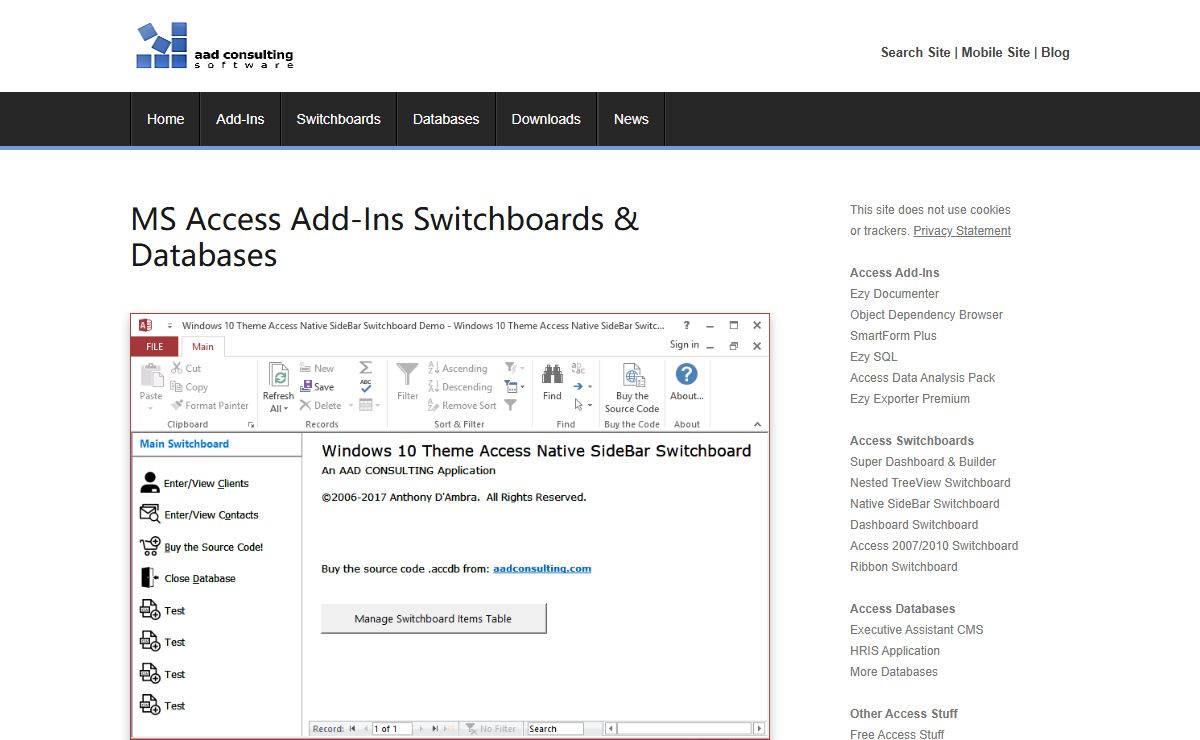
Task: Open the Ezy Documenter link
Action: (894, 294)
